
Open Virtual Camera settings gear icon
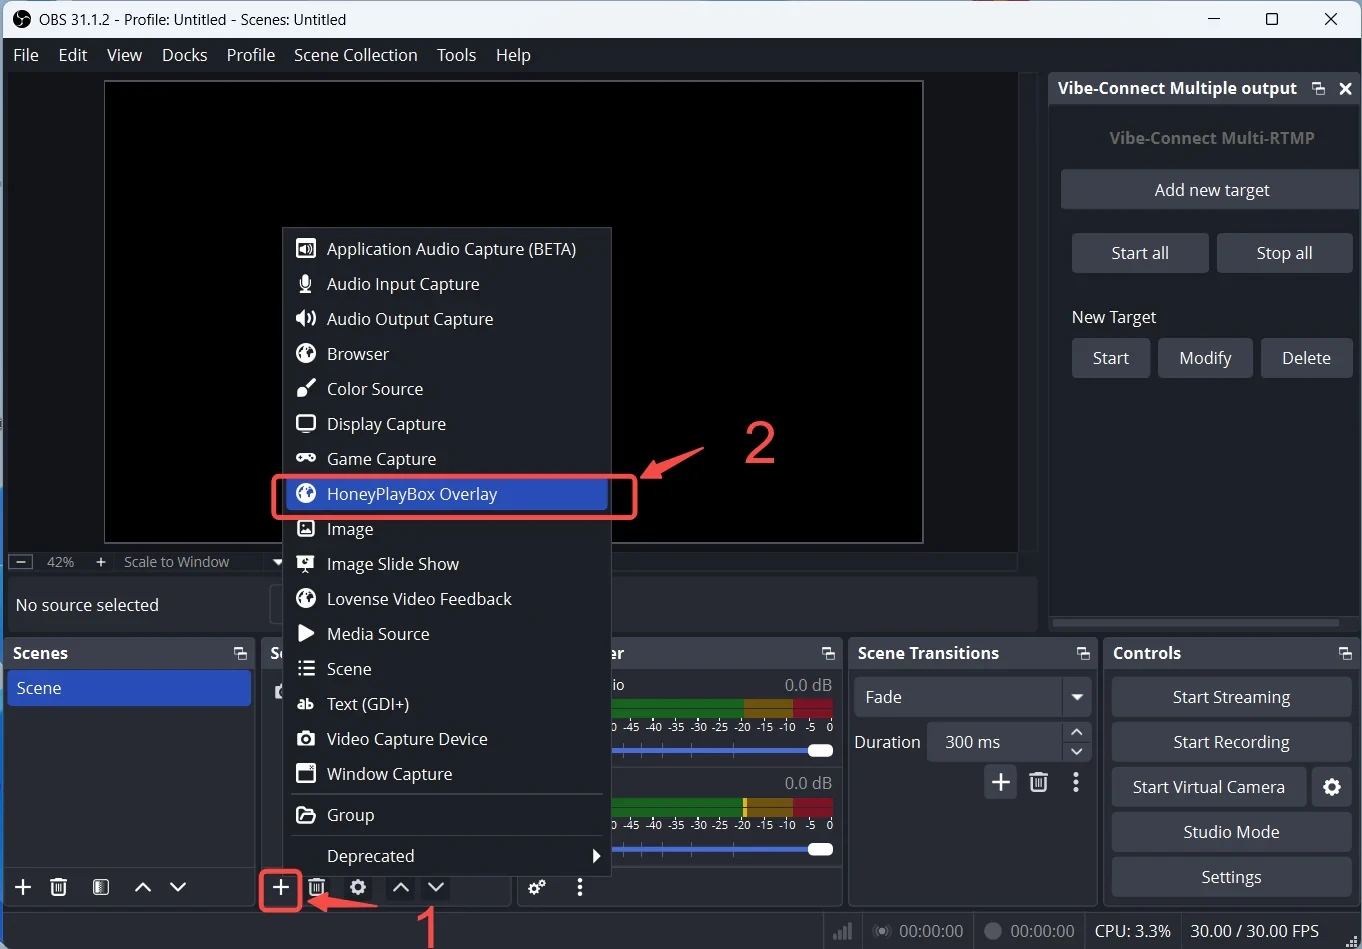click(x=1331, y=787)
